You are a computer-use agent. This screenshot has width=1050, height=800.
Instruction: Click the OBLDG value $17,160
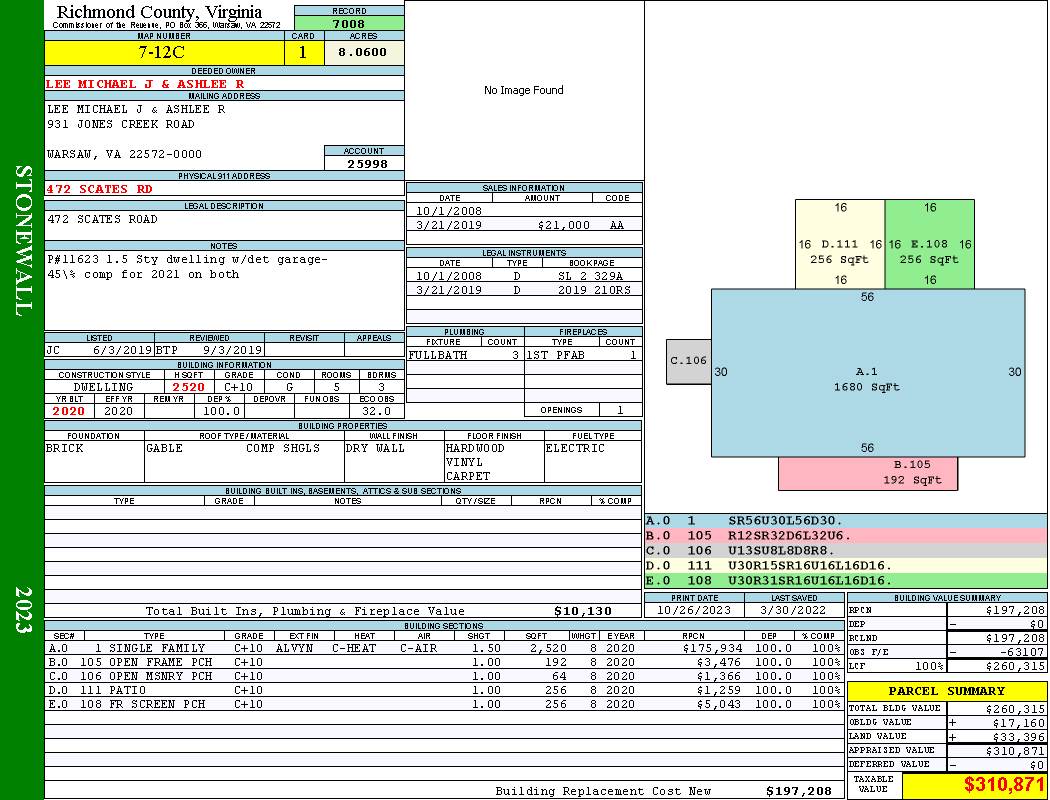pos(1019,723)
